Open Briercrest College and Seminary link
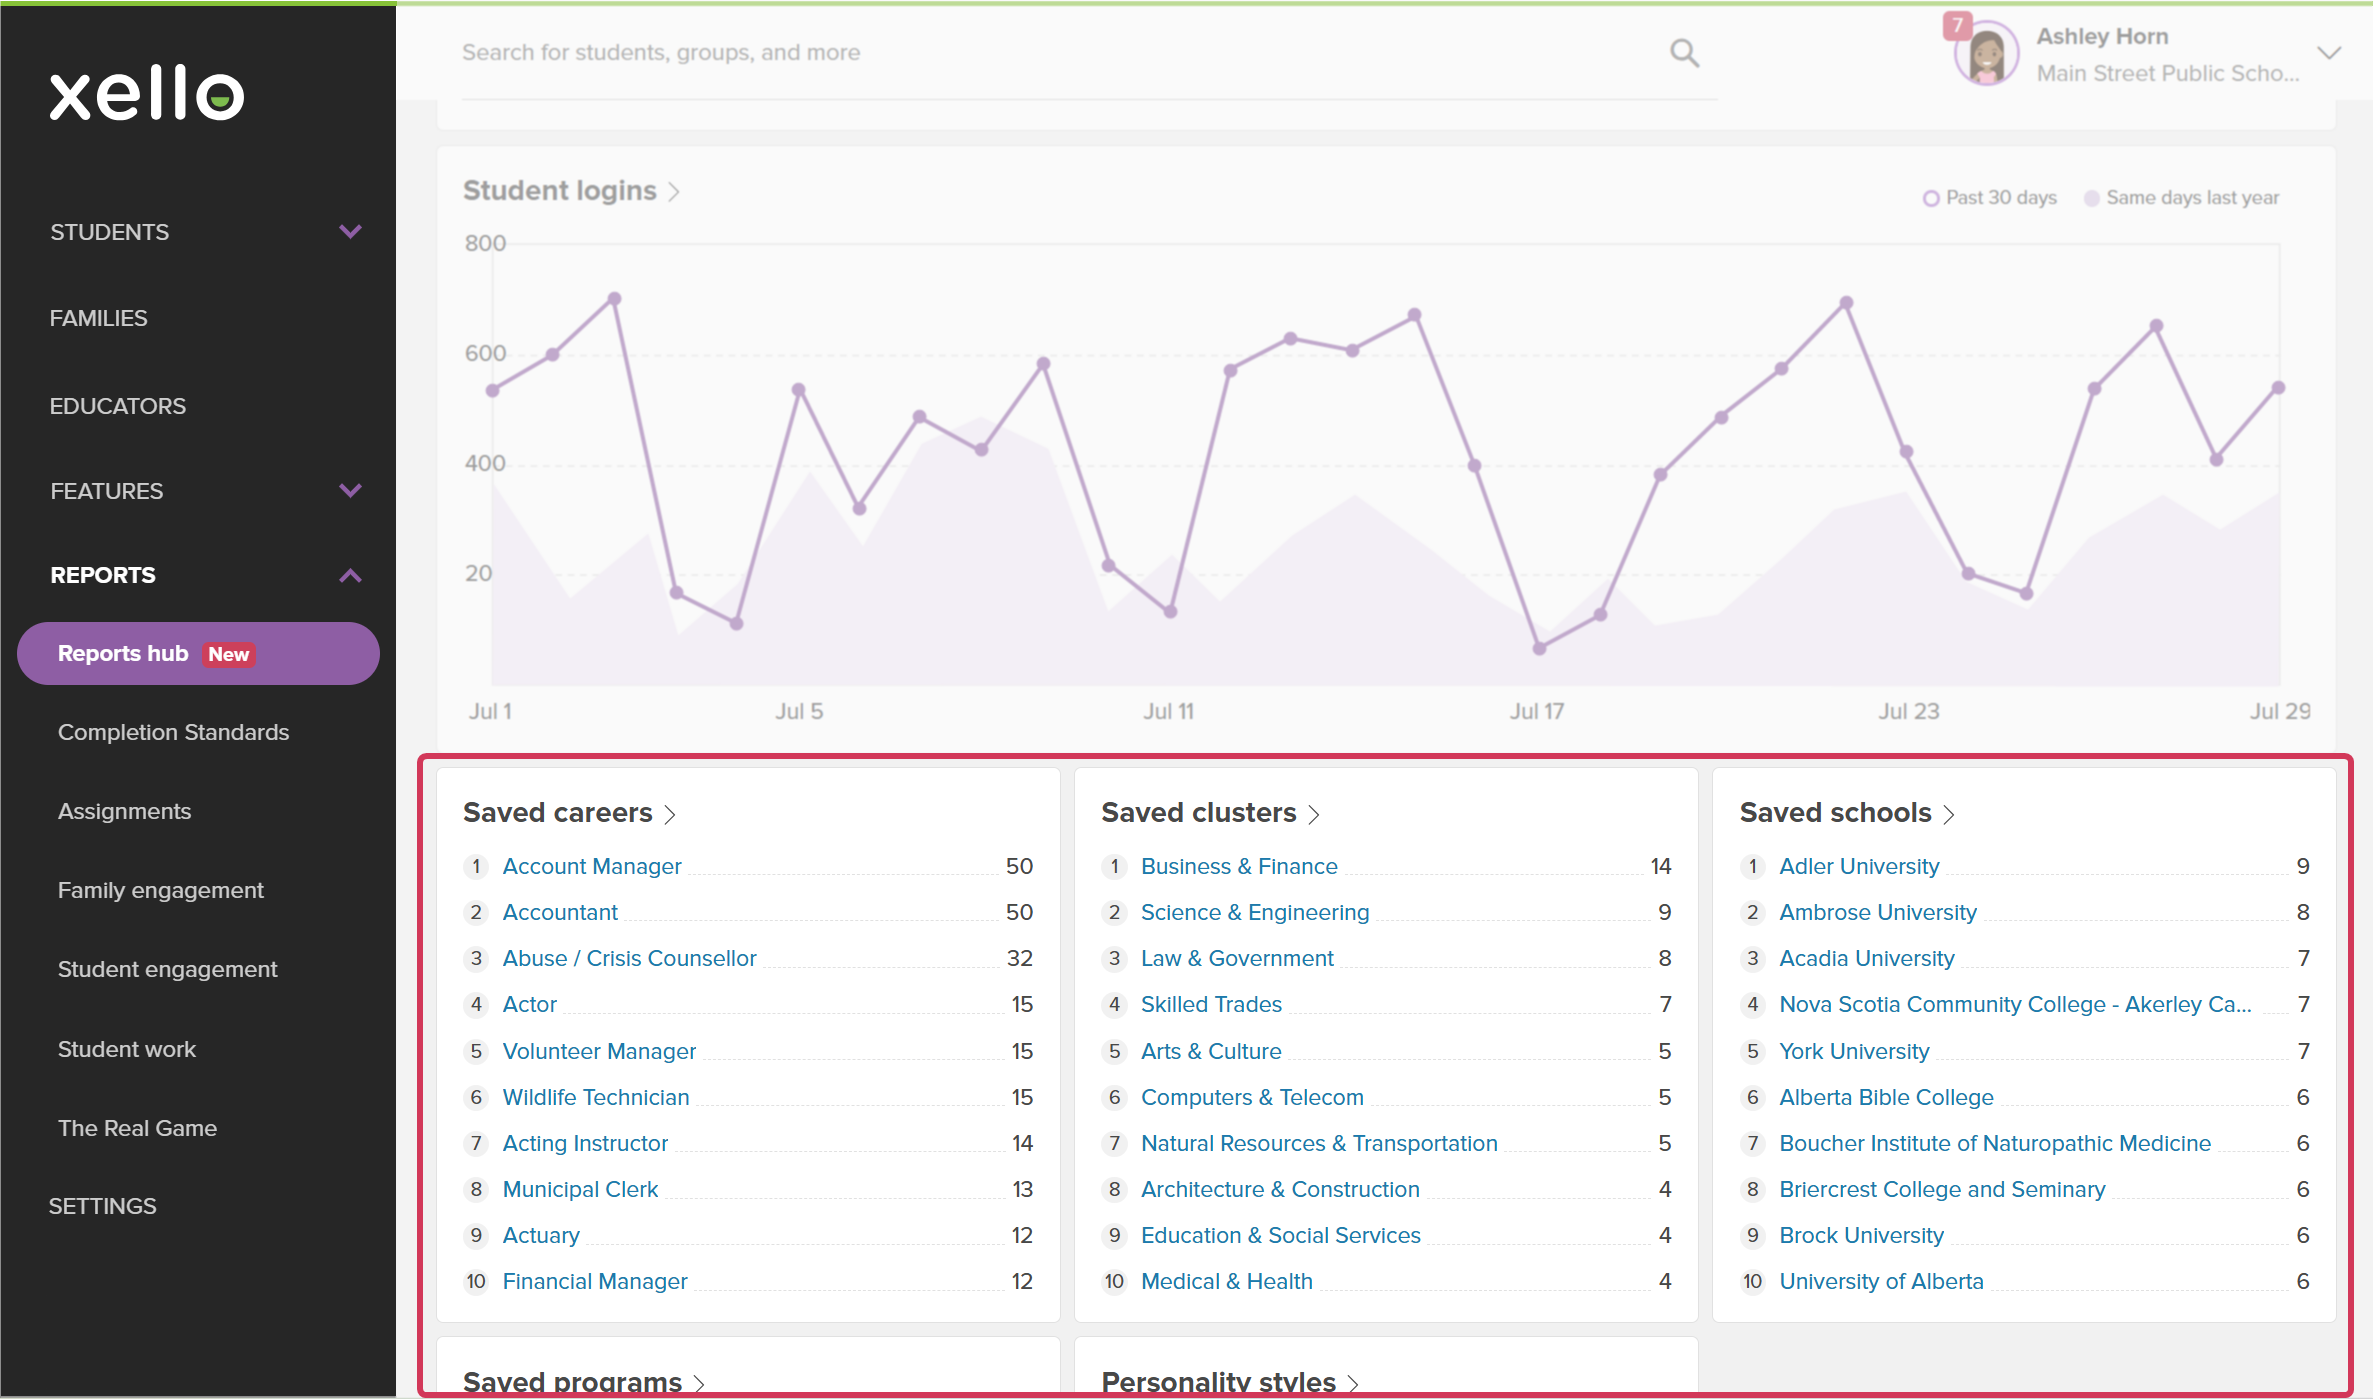Viewport: 2373px width, 1399px height. click(1942, 1189)
